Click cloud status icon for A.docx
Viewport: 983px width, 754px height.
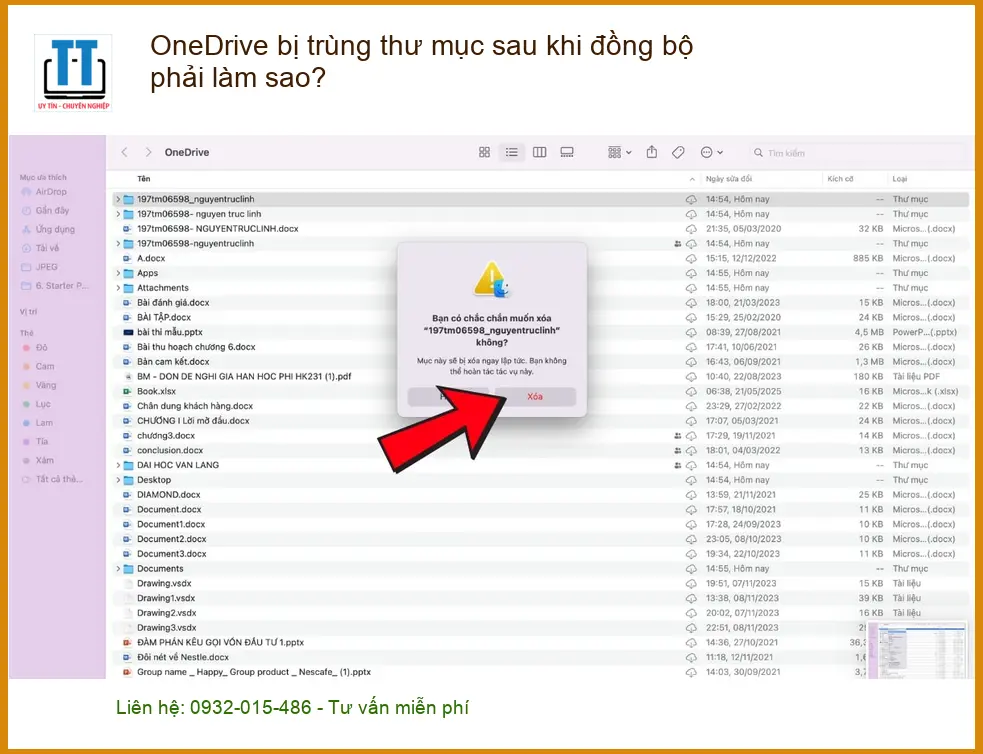tap(691, 258)
